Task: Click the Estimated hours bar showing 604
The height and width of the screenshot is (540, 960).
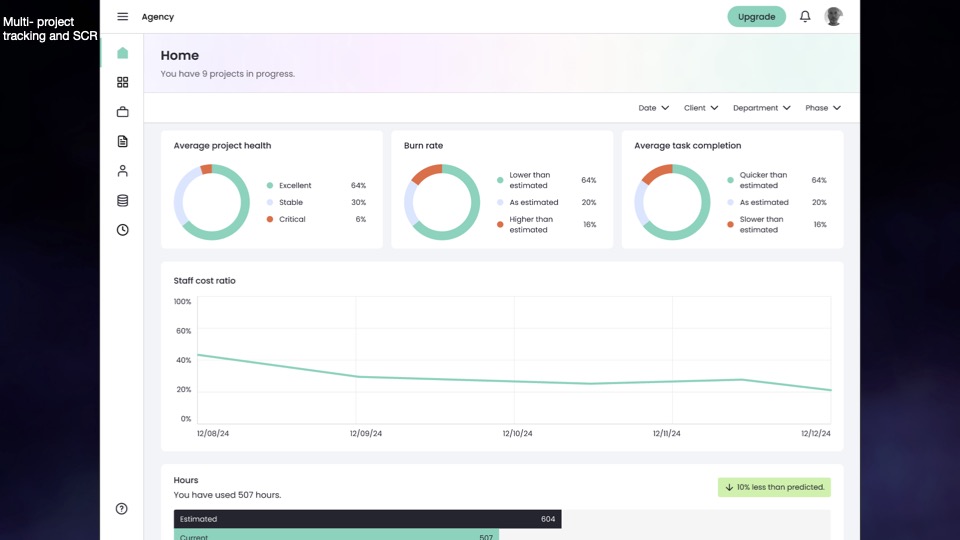Action: tap(367, 519)
